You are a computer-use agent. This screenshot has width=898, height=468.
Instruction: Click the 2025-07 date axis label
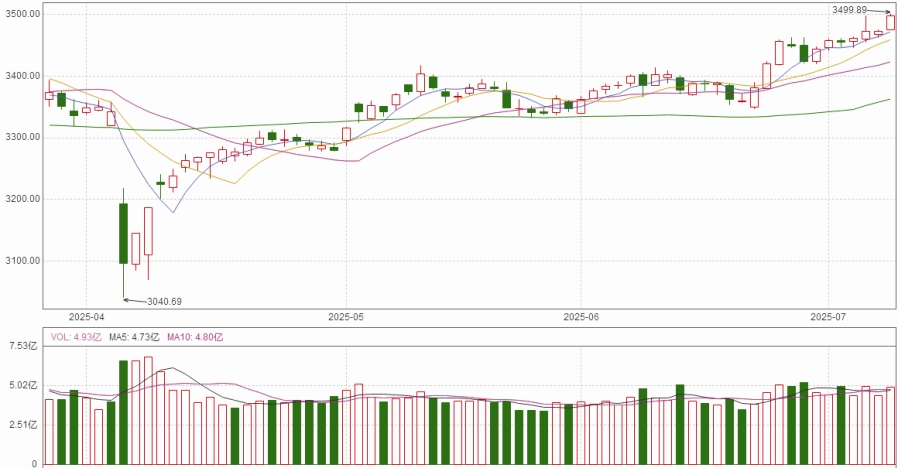[828, 316]
